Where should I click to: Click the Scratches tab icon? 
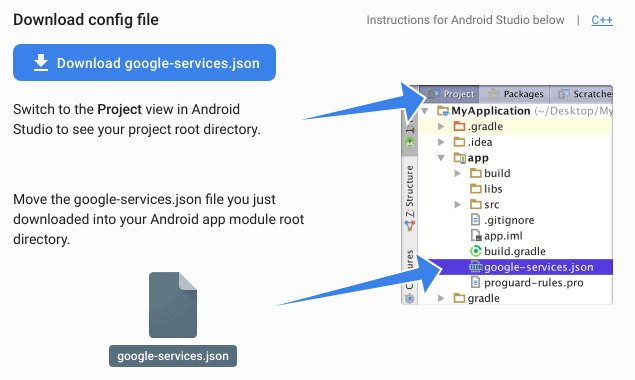click(x=563, y=94)
